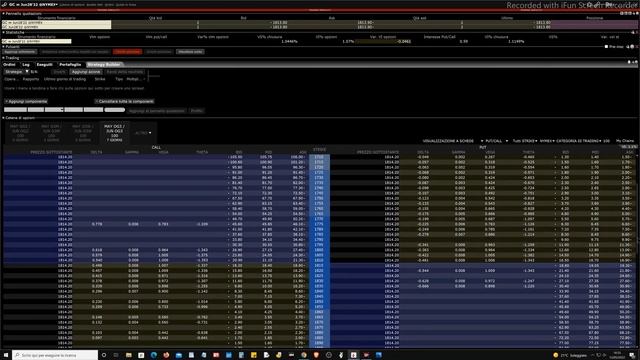Click the -0.0461 statistic value
Viewport: 640px width, 360px height.
pos(404,41)
